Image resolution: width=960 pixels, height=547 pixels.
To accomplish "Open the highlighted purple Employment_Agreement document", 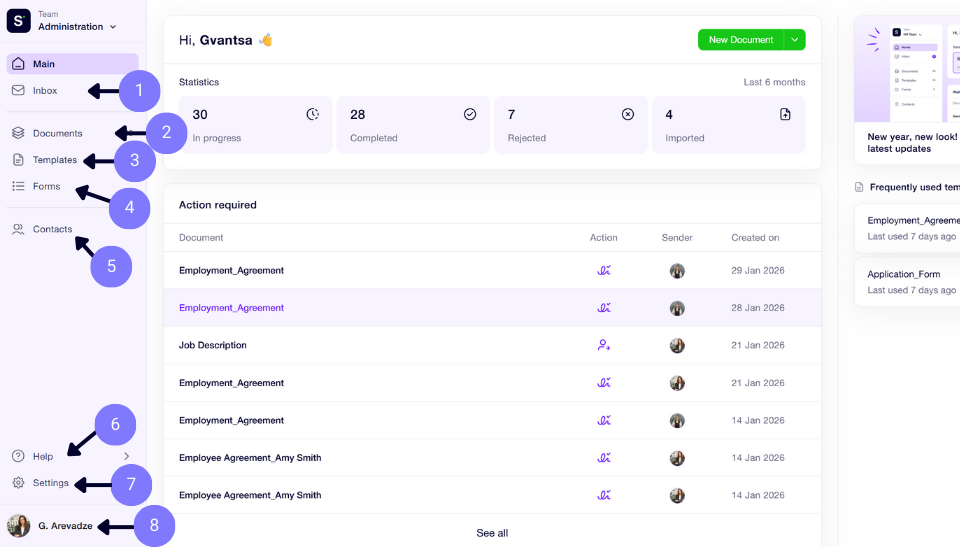I will 231,308.
